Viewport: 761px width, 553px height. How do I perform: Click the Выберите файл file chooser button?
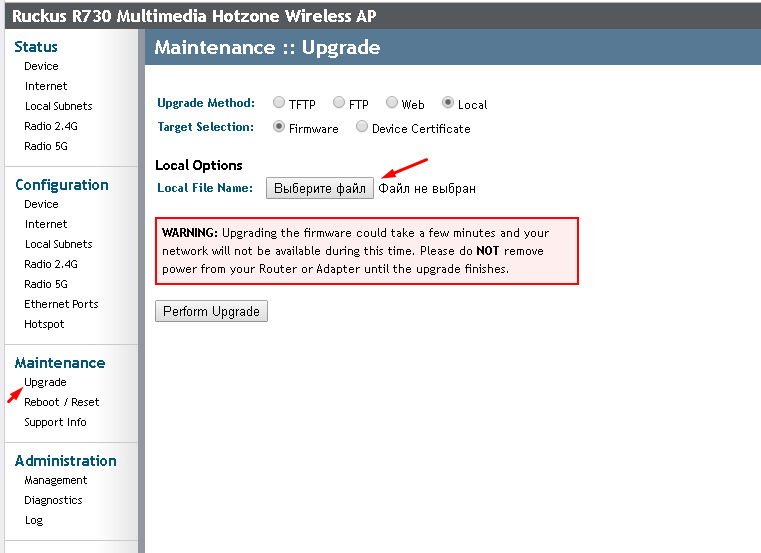coord(320,188)
